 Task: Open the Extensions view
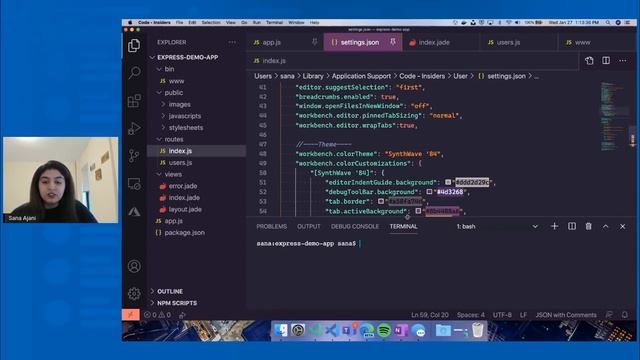pyautogui.click(x=134, y=101)
